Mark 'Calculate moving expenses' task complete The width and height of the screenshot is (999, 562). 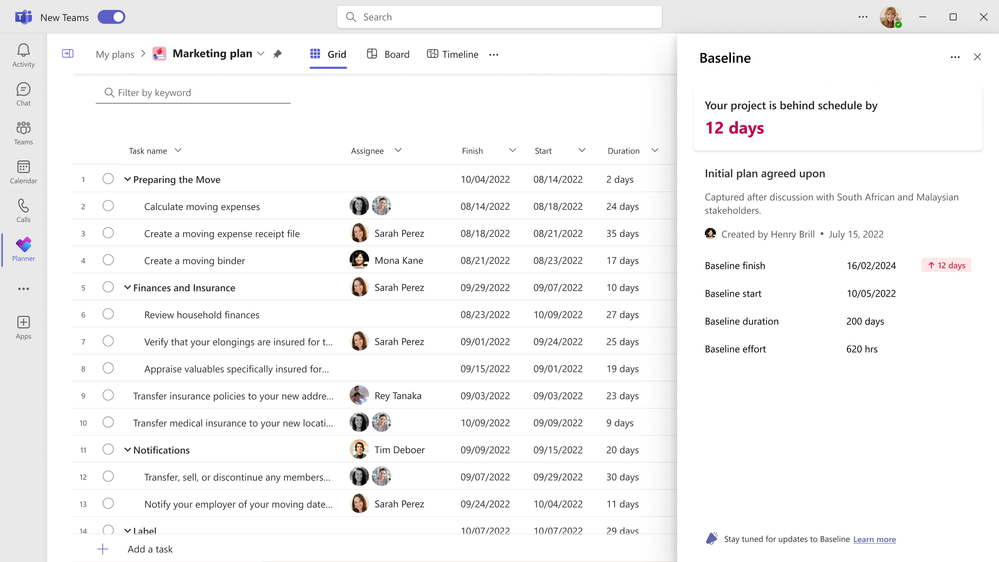tap(108, 206)
